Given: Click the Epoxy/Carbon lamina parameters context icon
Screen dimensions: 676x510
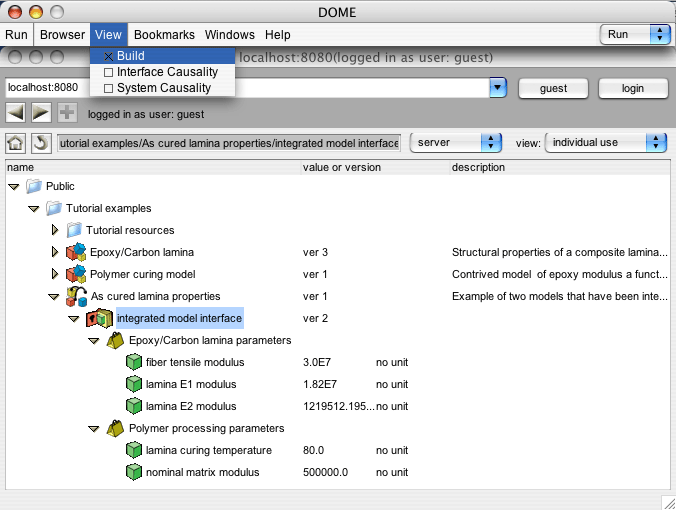Looking at the screenshot, I should click(x=115, y=341).
